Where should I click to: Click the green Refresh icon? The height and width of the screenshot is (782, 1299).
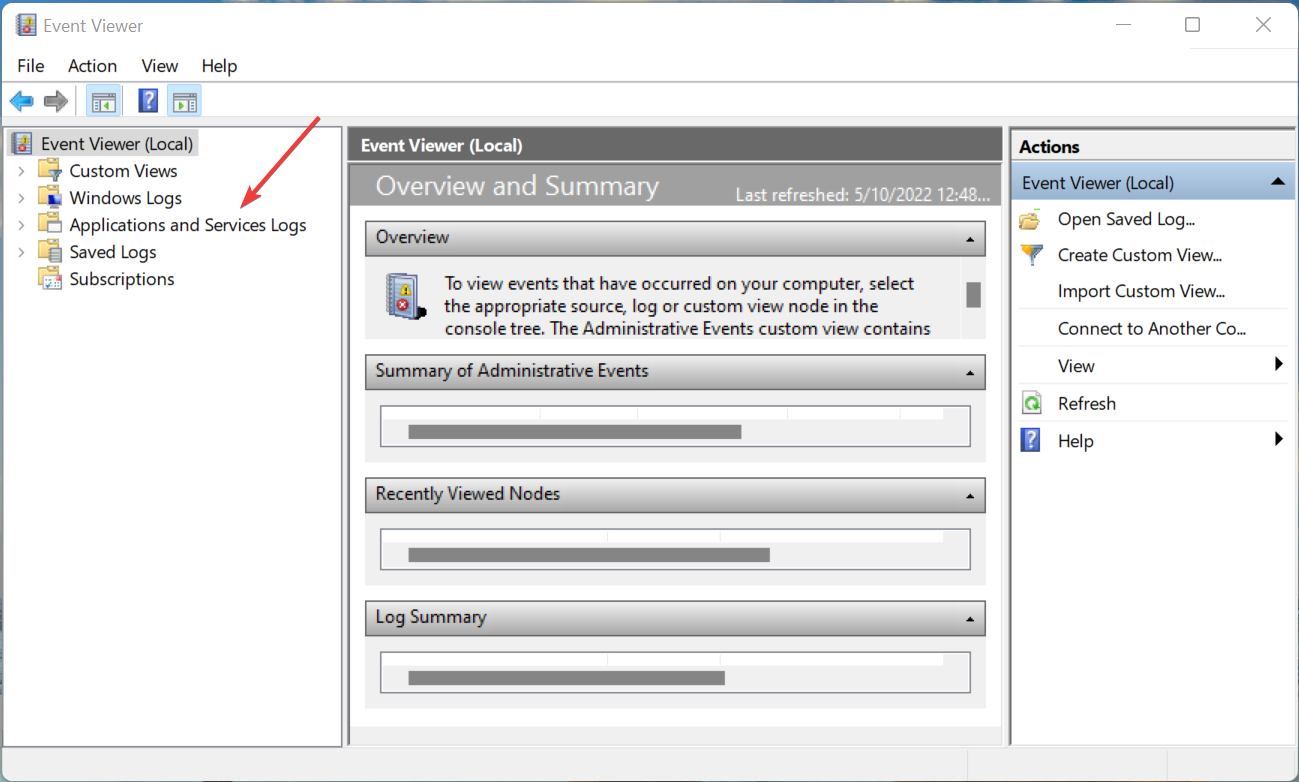1031,404
